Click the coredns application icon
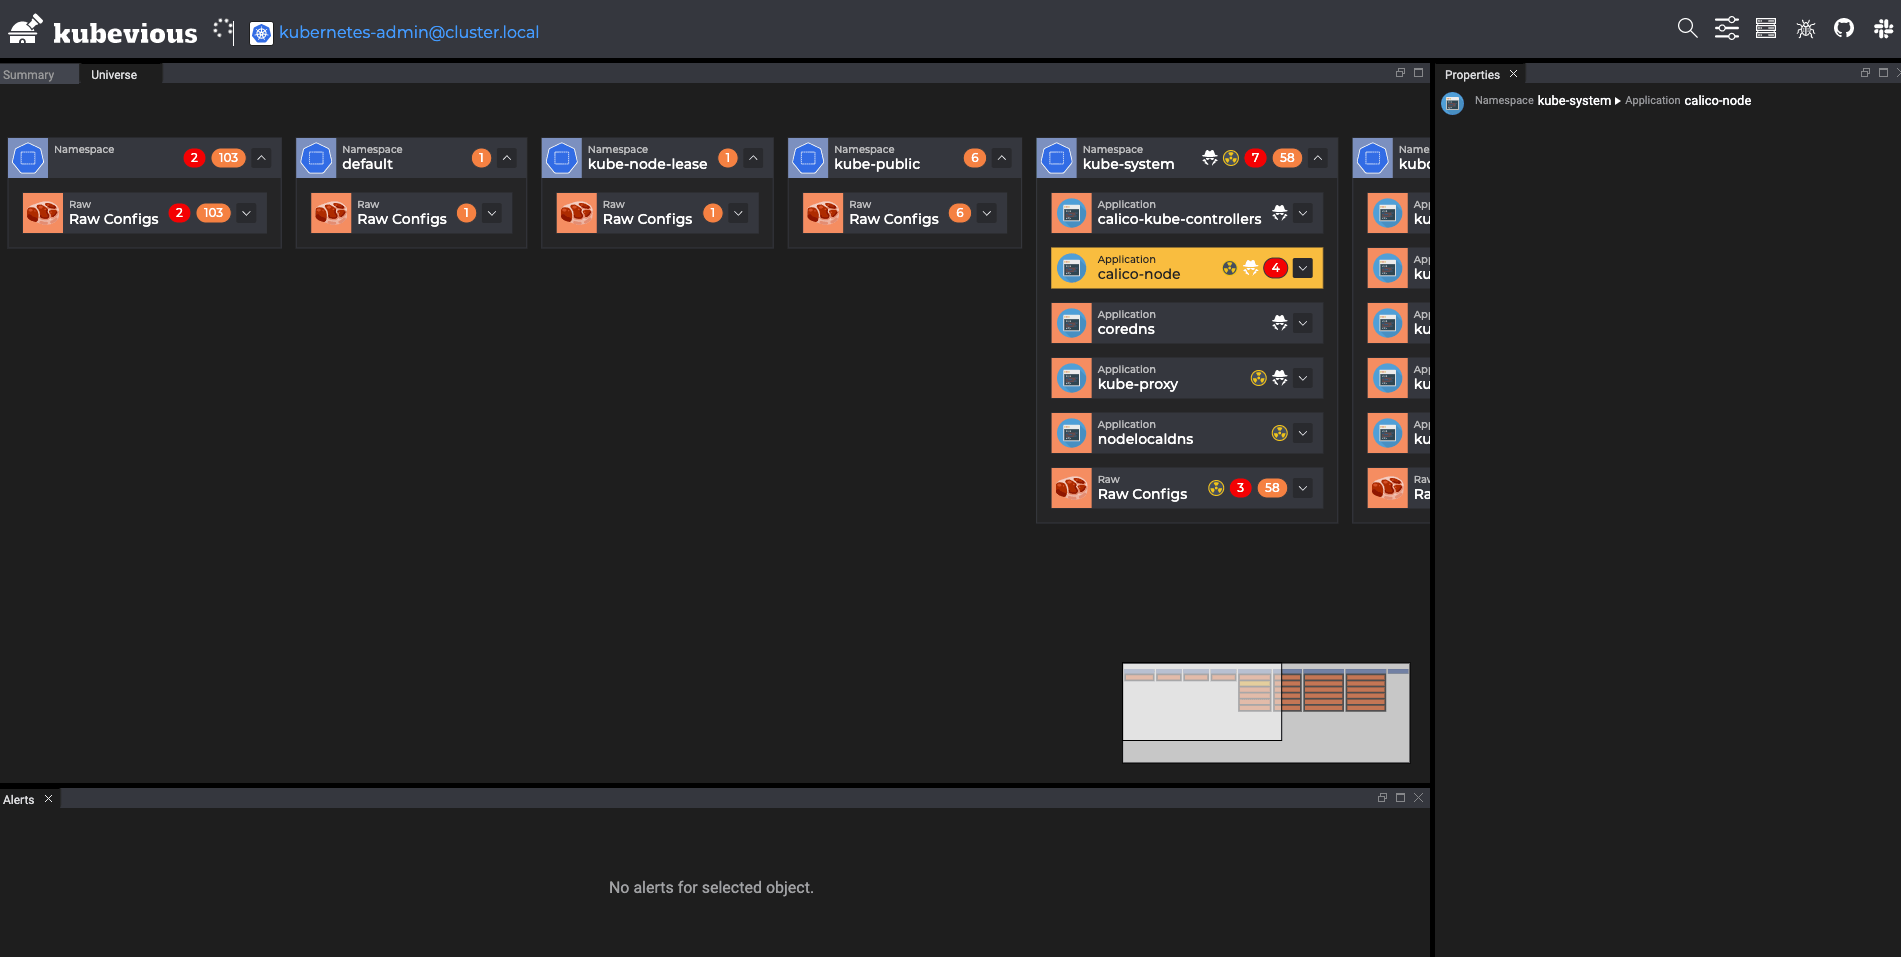Image resolution: width=1901 pixels, height=957 pixels. pyautogui.click(x=1072, y=323)
